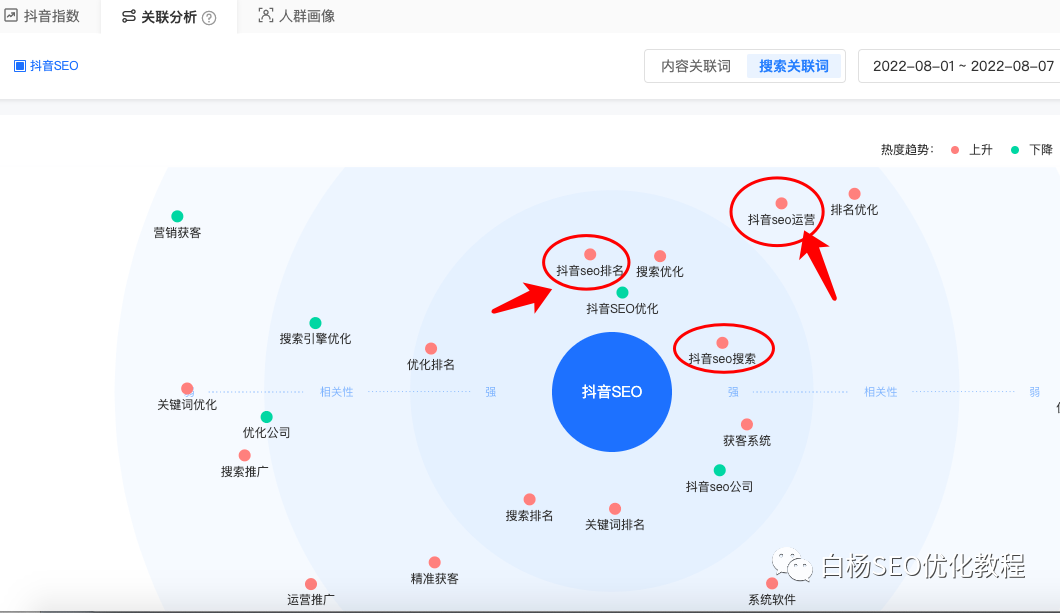Click the 抖音SEO keyword legend tag
1060x613 pixels.
pos(46,66)
